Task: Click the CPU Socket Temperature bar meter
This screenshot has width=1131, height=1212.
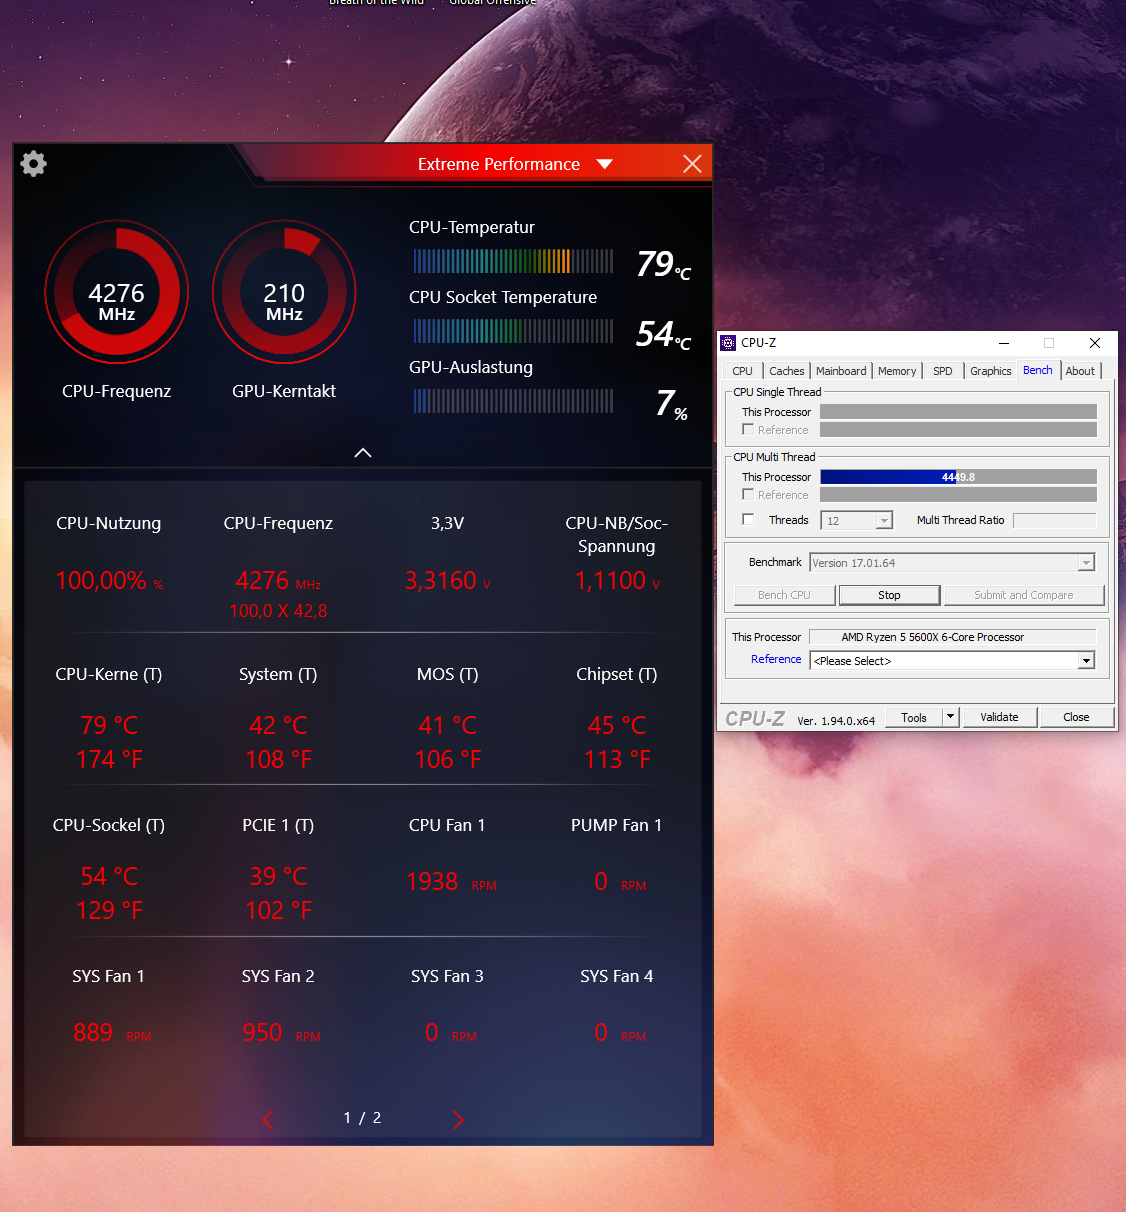Action: (513, 331)
